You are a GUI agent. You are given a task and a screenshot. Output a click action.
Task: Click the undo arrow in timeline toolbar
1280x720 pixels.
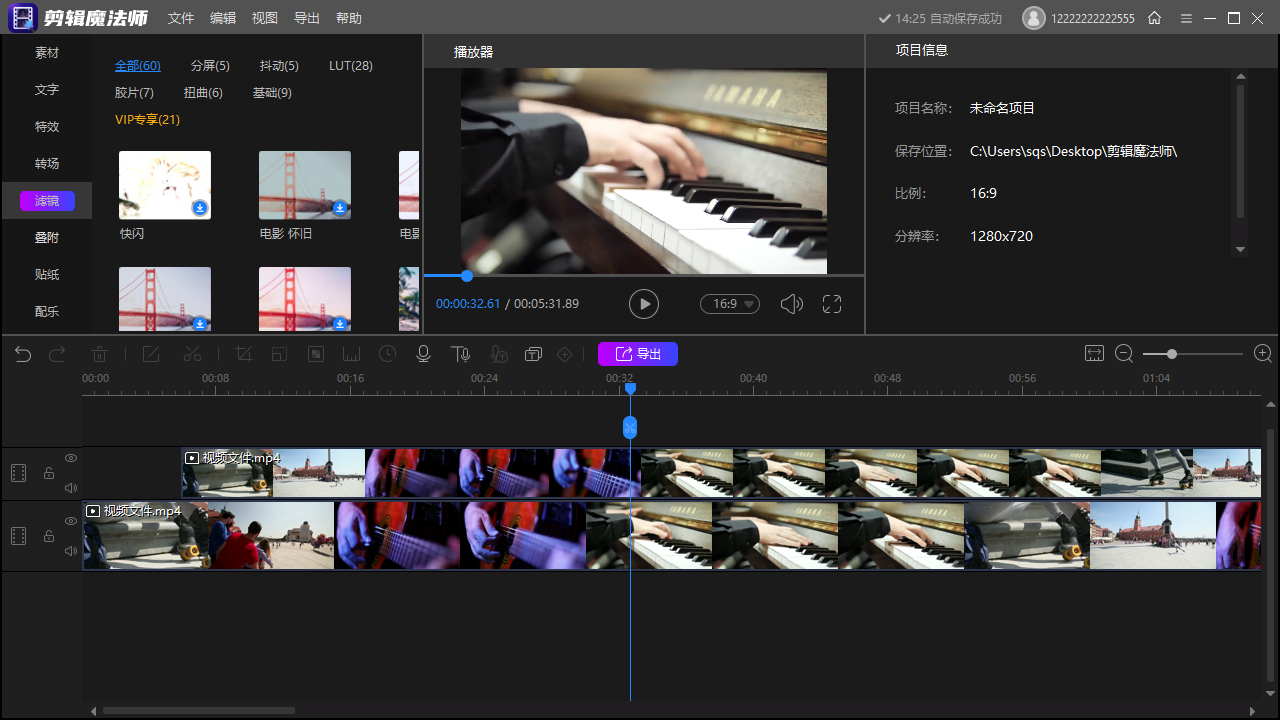pos(23,354)
